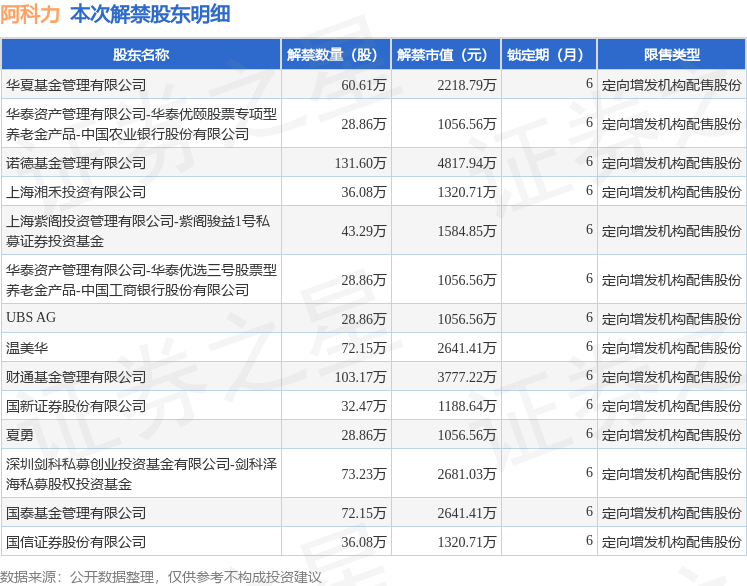Select shareholder 华夏基金管理有限公司
Screen dimensions: 747x586
tap(76, 85)
